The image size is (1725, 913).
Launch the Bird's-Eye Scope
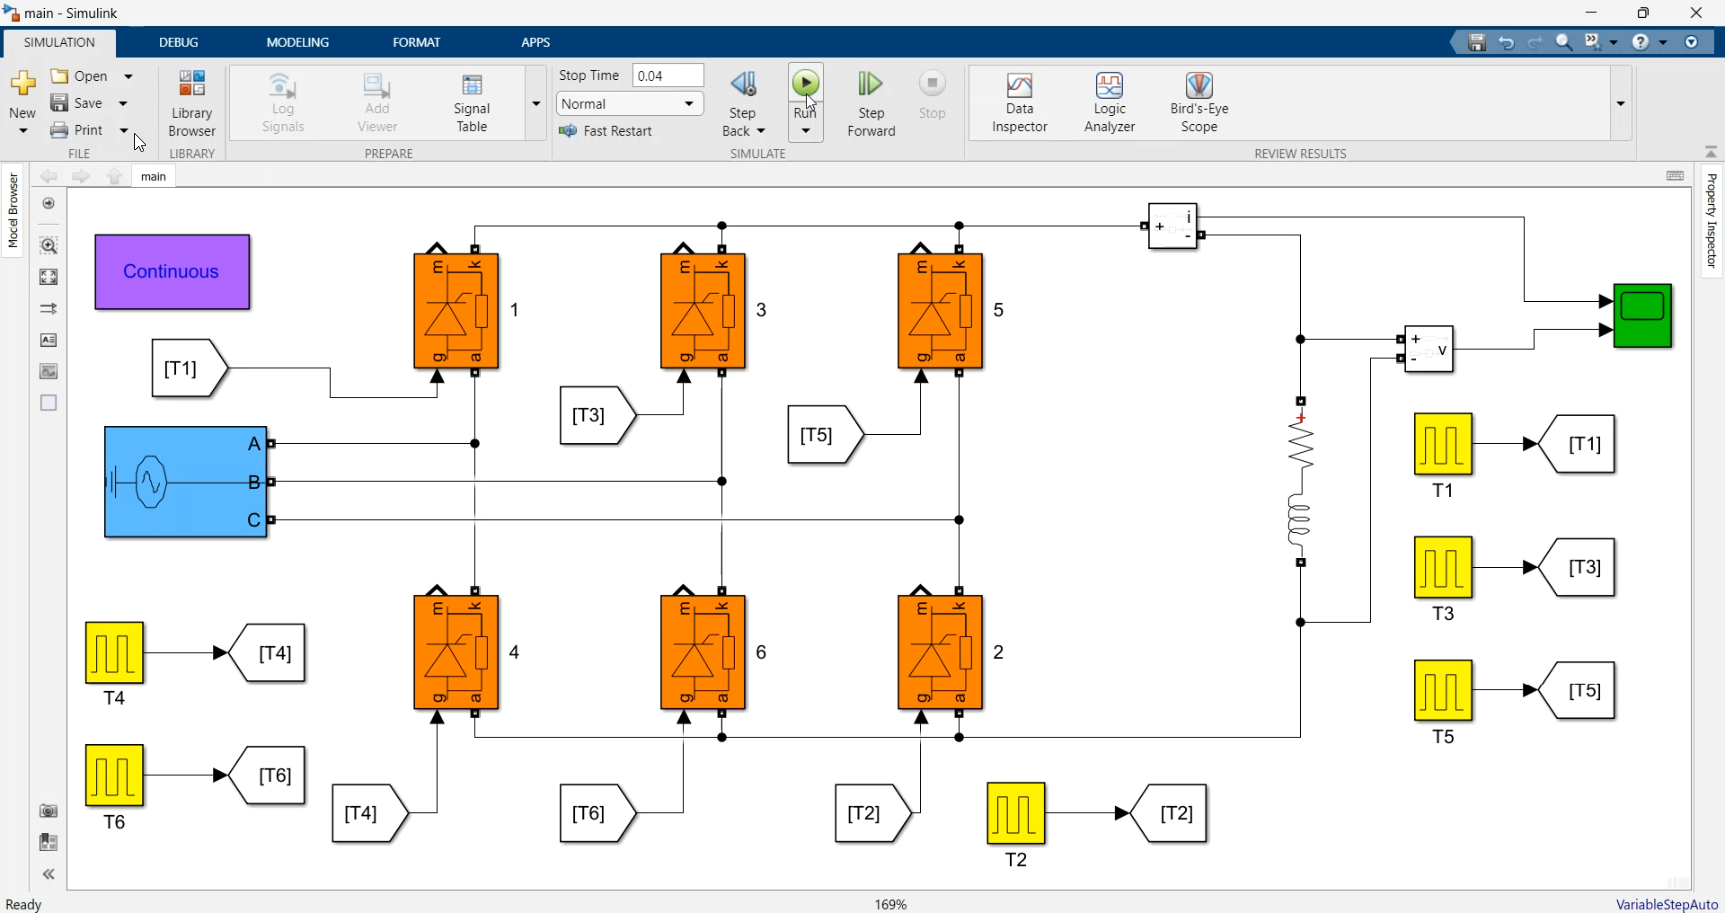pos(1199,103)
